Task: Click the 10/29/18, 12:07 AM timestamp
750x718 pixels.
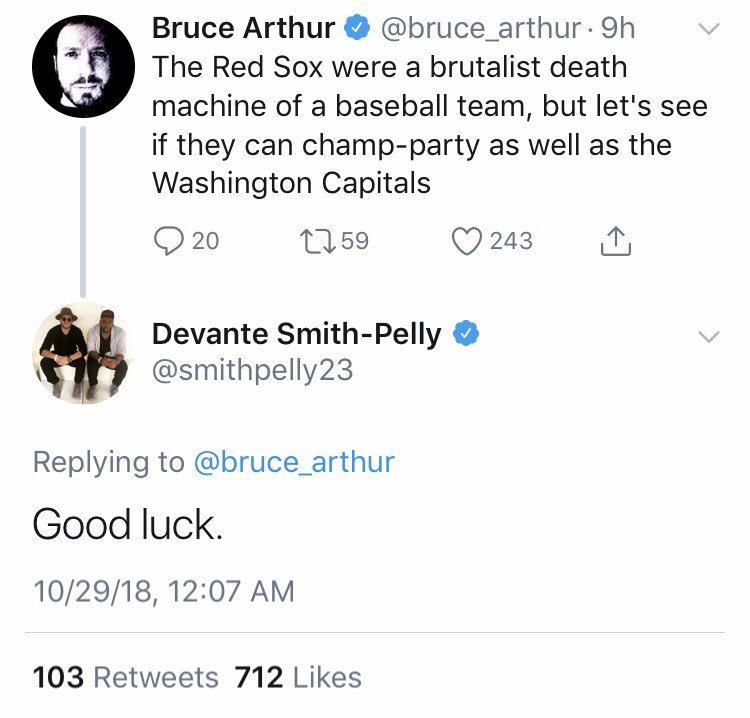Action: click(x=164, y=590)
